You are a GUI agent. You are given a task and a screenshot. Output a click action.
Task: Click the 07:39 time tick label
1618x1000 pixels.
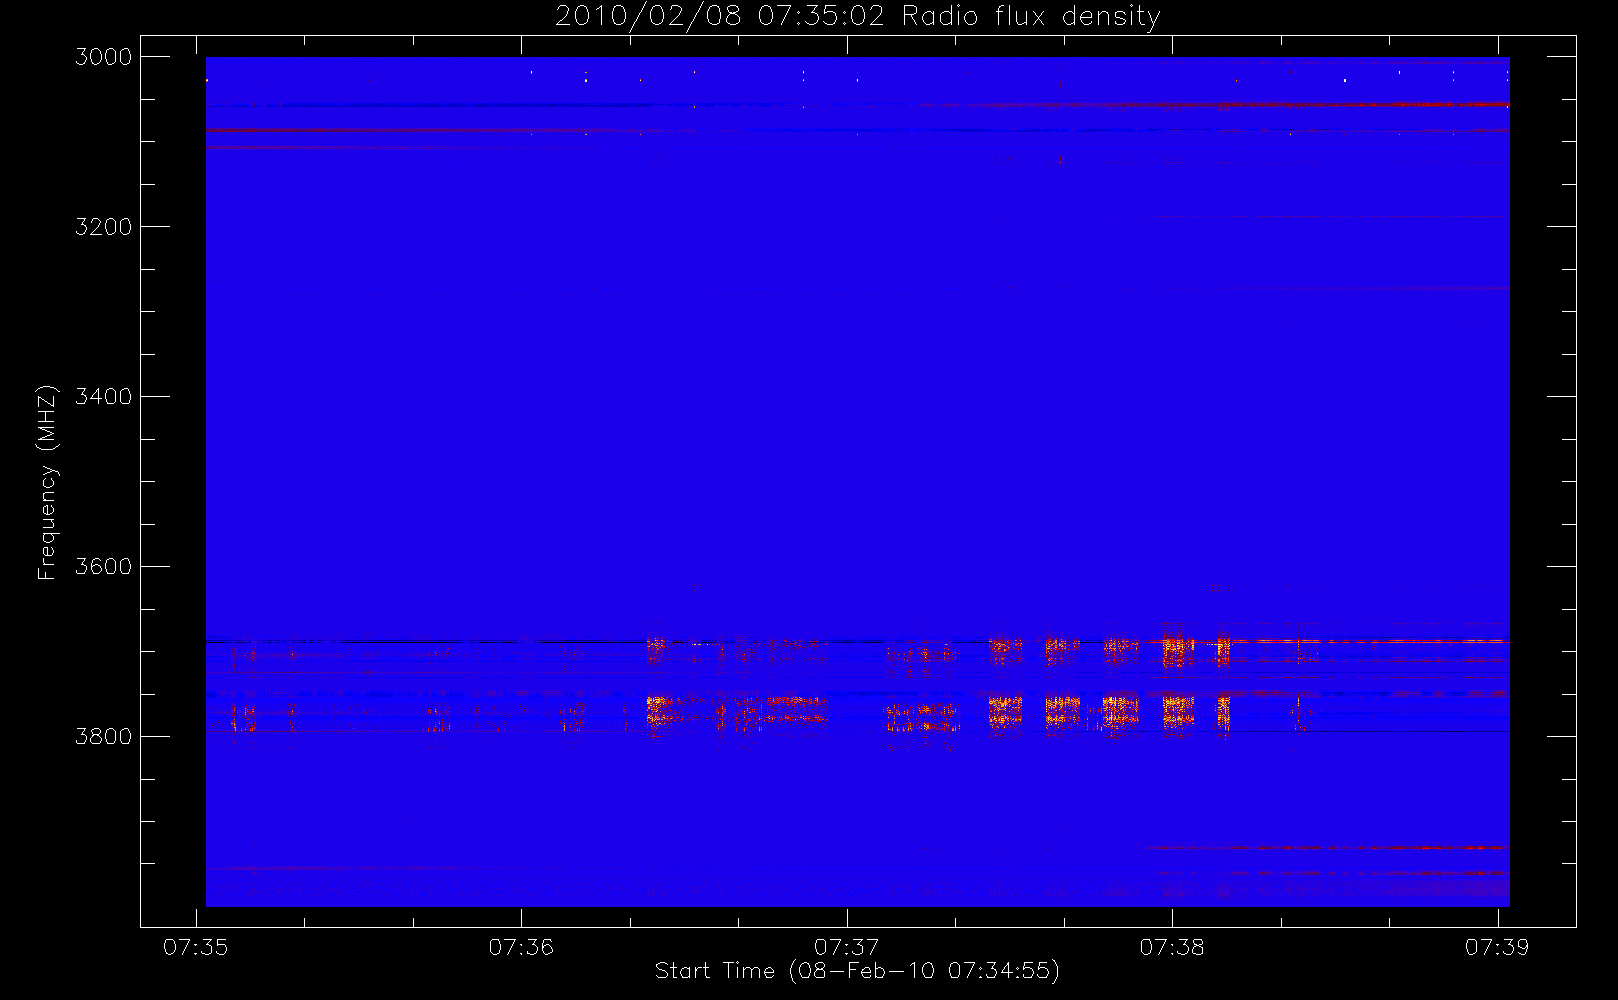click(x=1497, y=947)
